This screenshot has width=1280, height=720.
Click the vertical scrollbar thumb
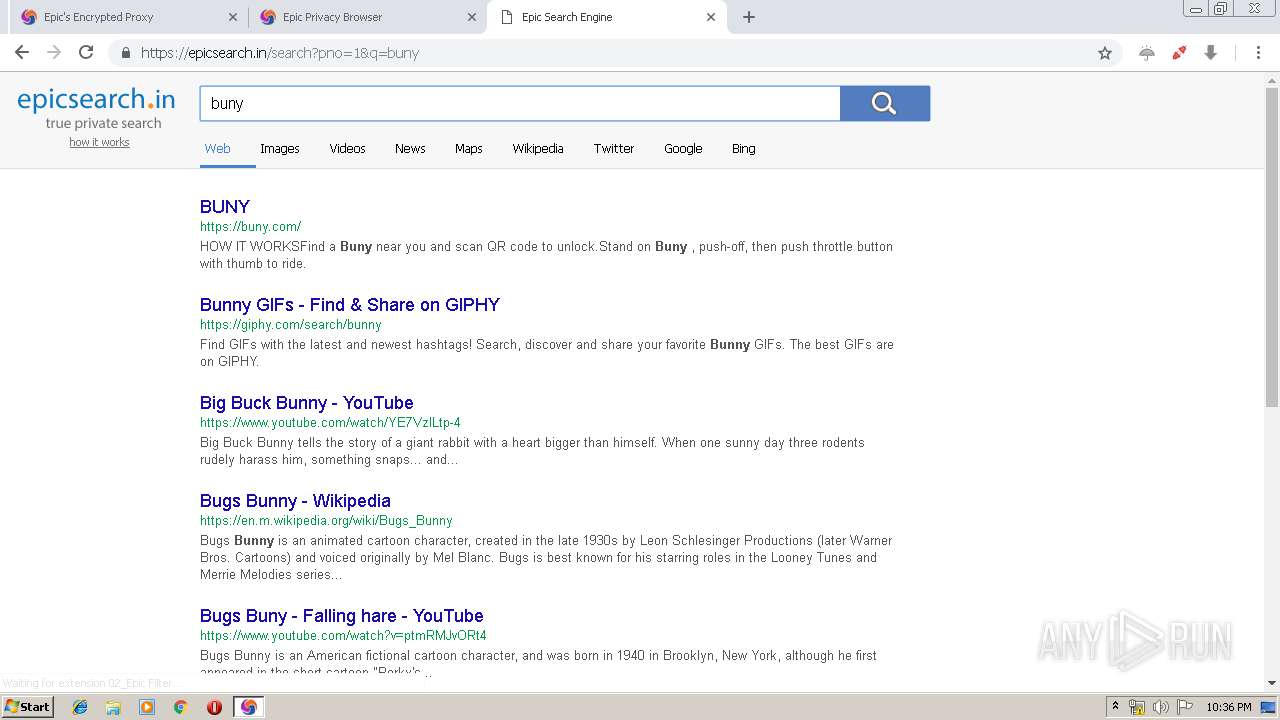tap(1272, 246)
